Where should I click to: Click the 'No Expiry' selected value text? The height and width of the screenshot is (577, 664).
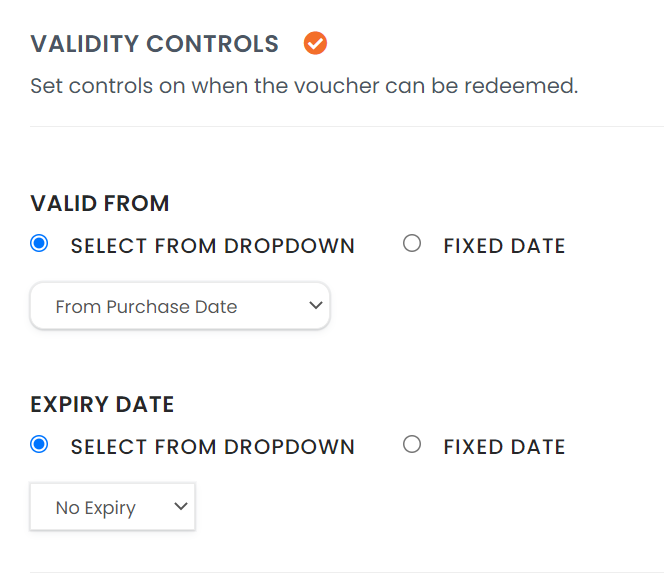tap(95, 508)
